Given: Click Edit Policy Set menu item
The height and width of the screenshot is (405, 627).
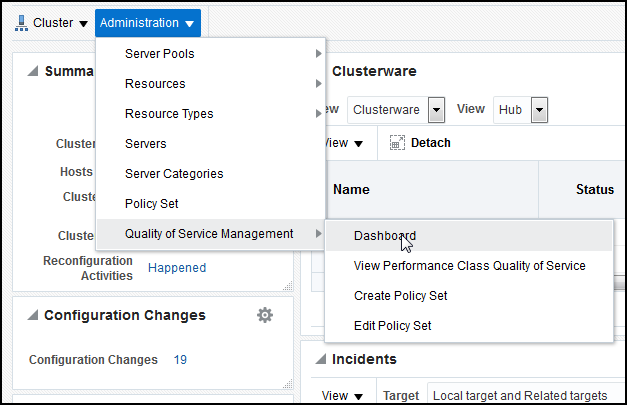Looking at the screenshot, I should point(393,326).
